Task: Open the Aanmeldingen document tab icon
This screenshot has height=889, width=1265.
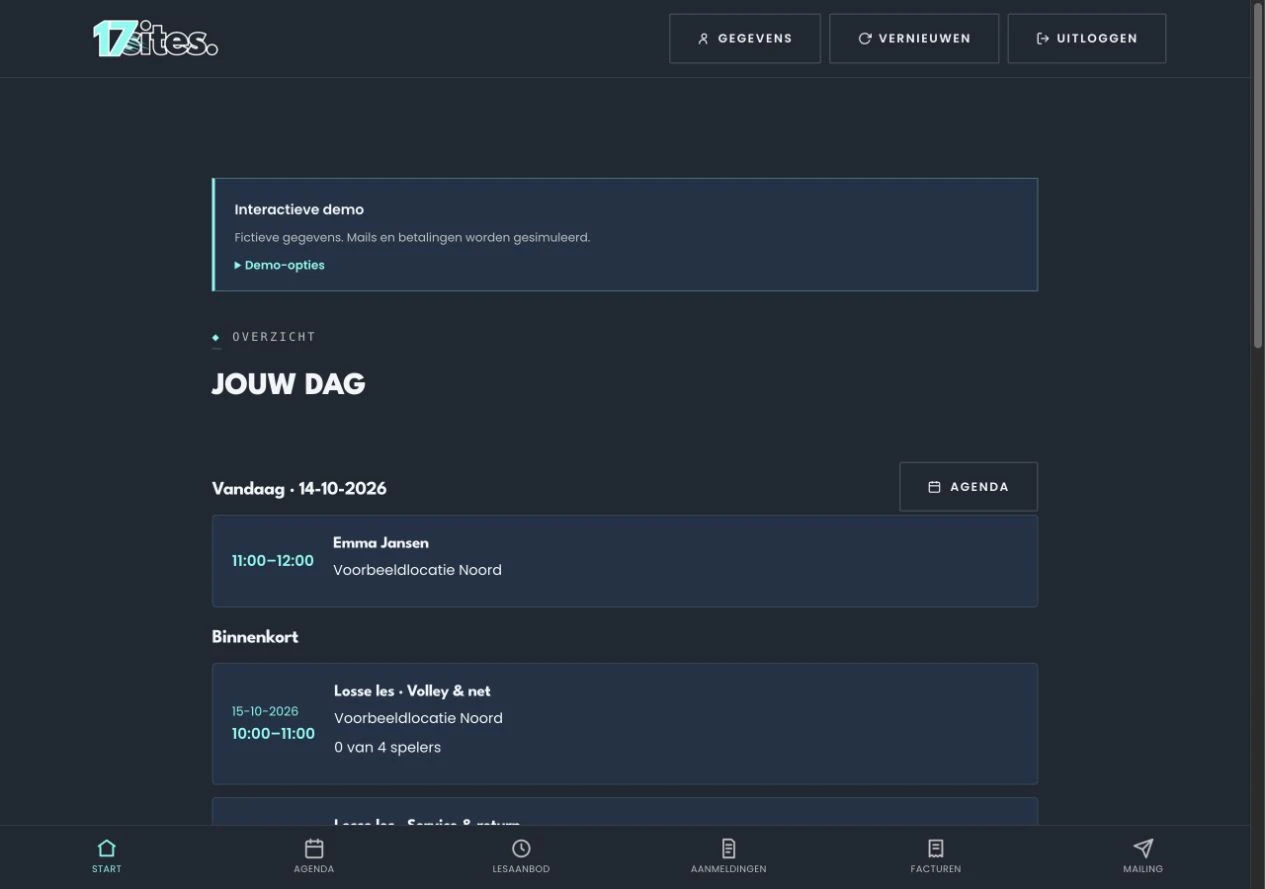Action: 729,848
